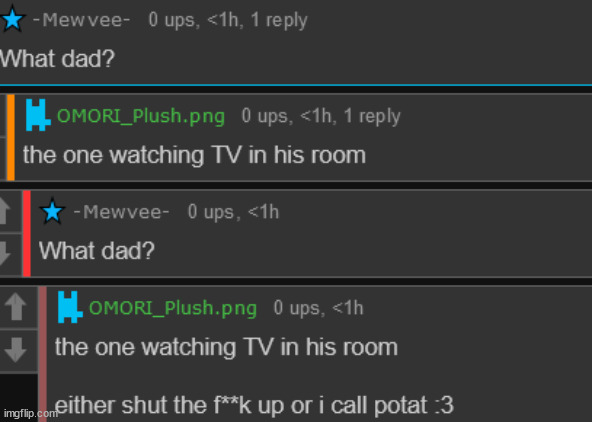Click the first "the one watching TV in his room" text

[x=194, y=155]
